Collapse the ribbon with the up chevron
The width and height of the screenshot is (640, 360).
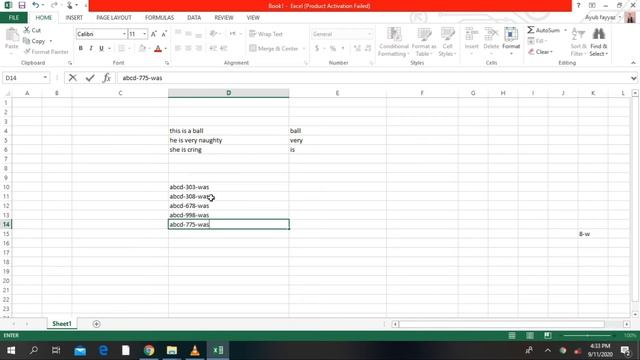633,63
